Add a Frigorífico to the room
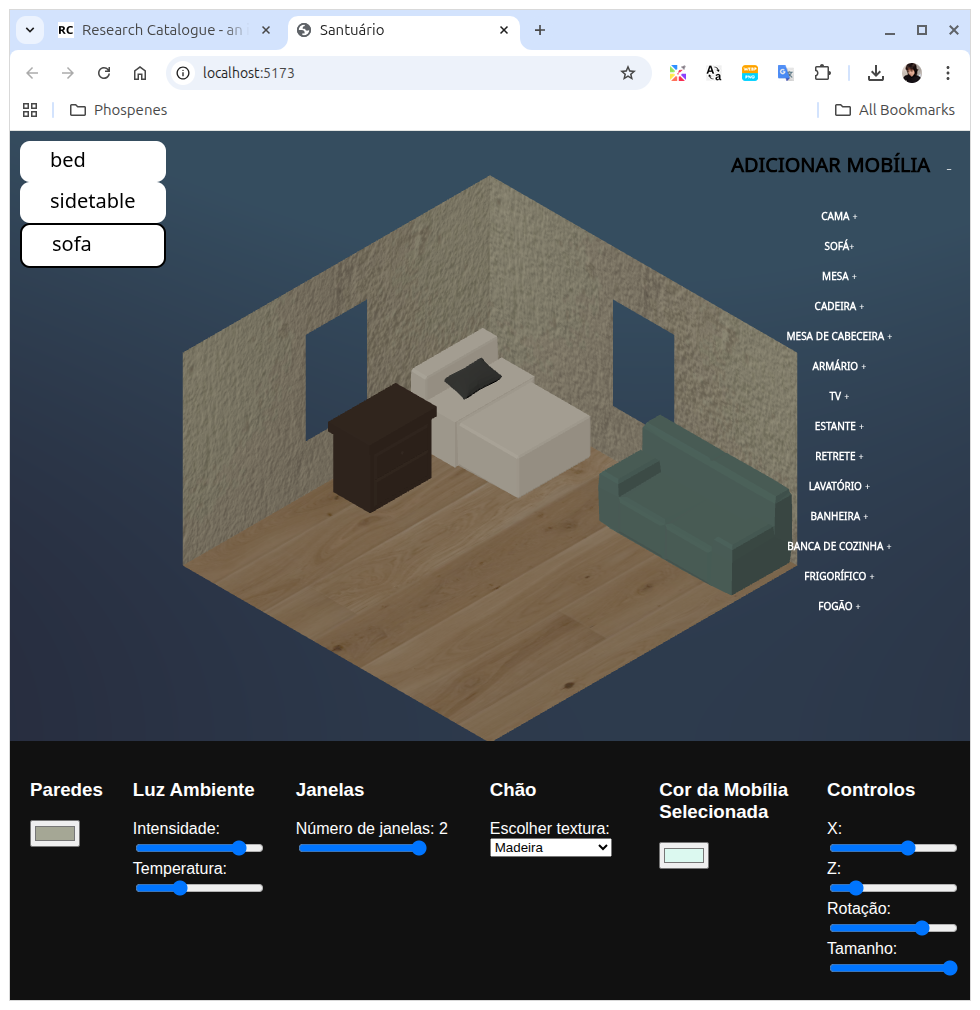This screenshot has width=980, height=1010. pos(839,577)
